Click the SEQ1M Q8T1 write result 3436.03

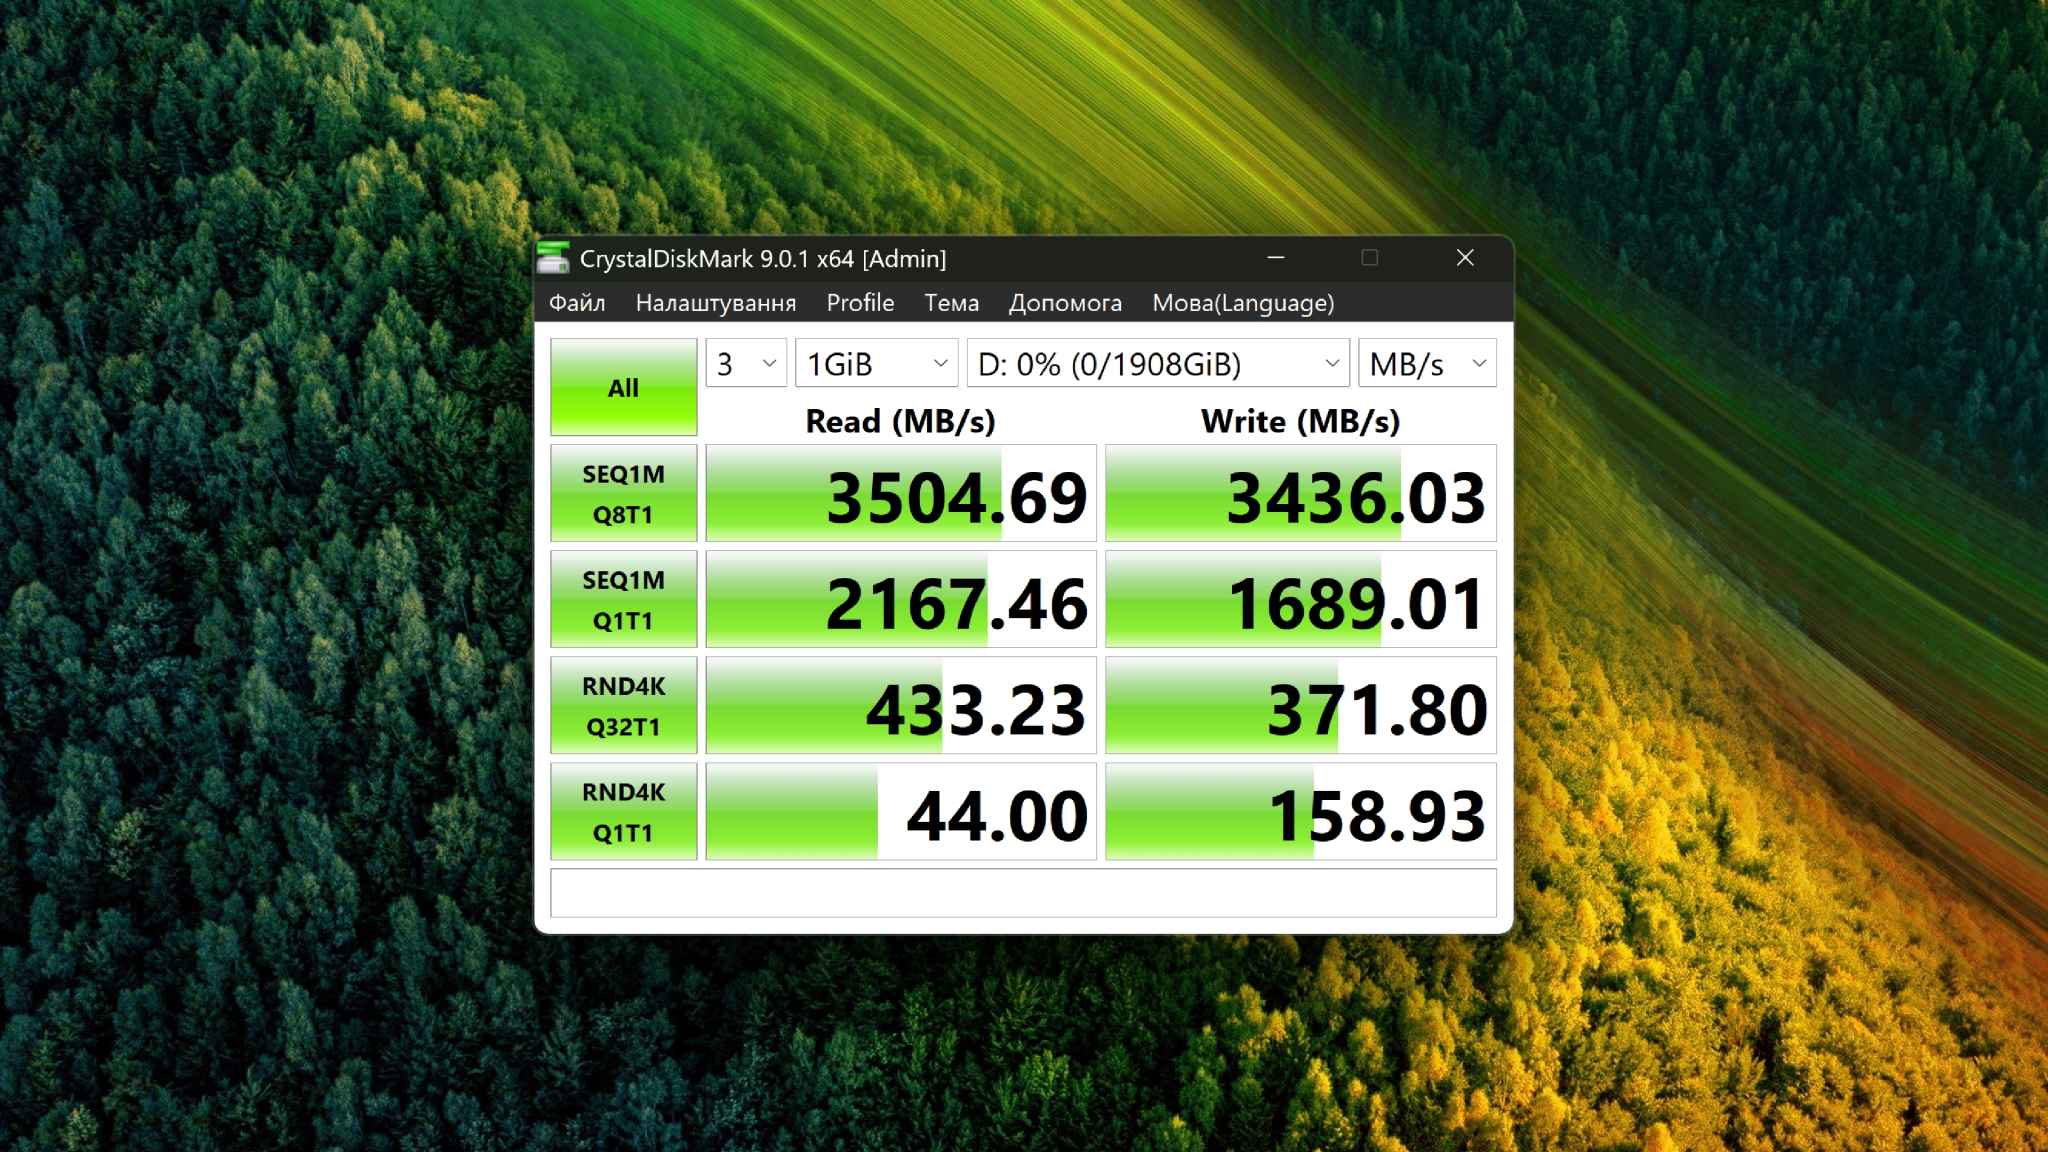(1301, 494)
